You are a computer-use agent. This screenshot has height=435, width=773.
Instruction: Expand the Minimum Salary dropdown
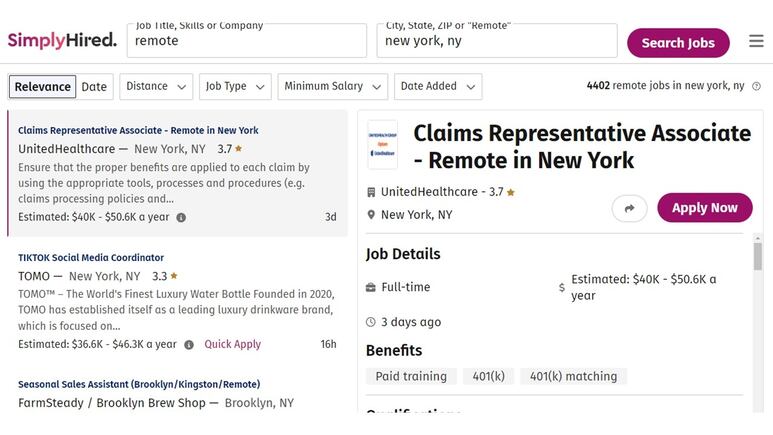tap(333, 87)
